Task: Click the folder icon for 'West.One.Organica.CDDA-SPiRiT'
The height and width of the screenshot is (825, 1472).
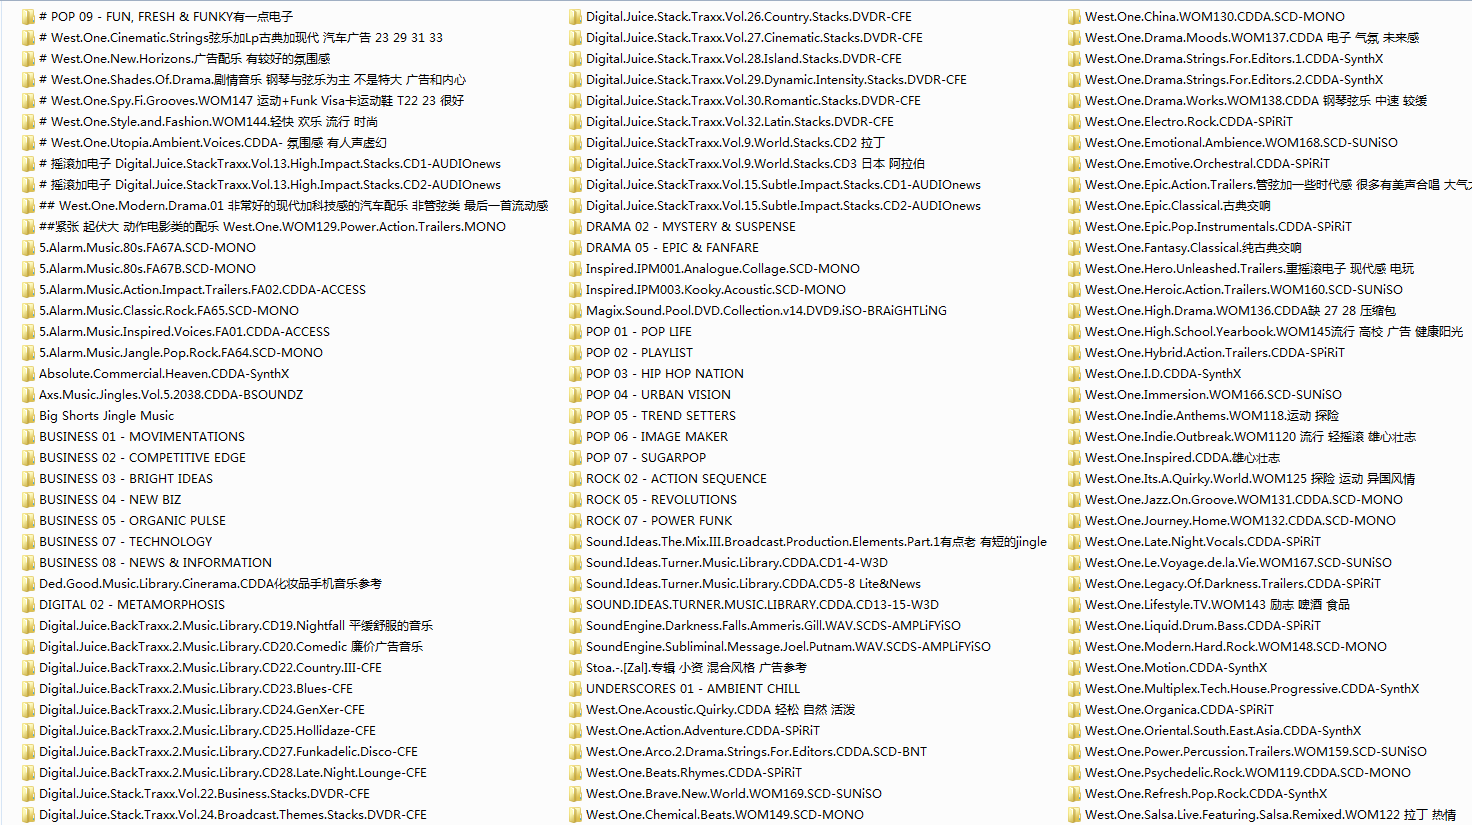Action: point(1074,710)
